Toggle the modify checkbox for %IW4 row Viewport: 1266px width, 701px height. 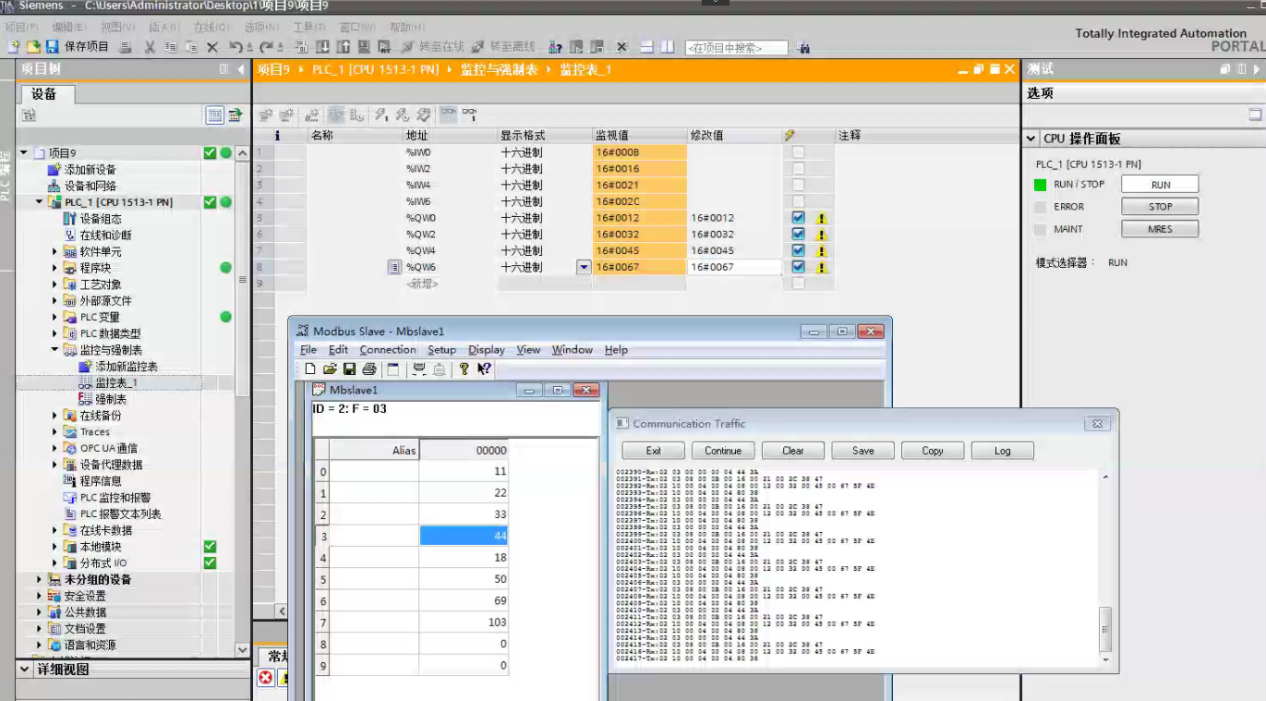click(798, 185)
